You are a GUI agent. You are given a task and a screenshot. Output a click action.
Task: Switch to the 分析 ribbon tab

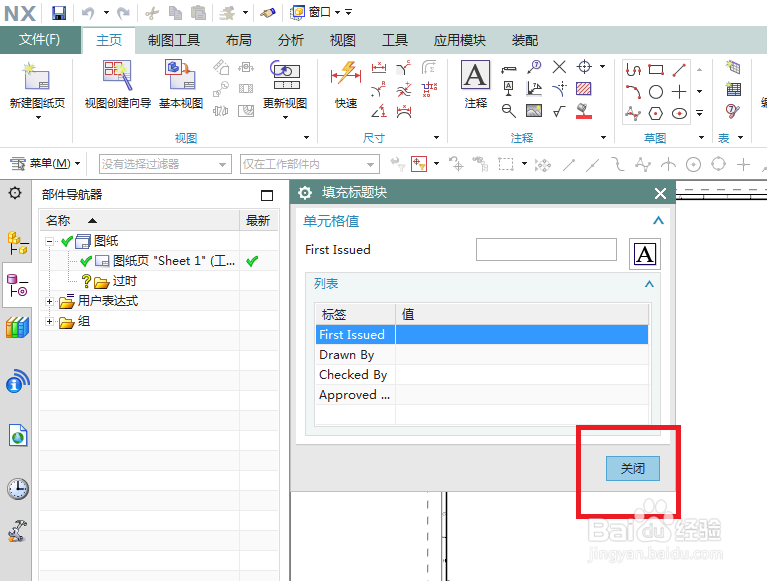(291, 40)
